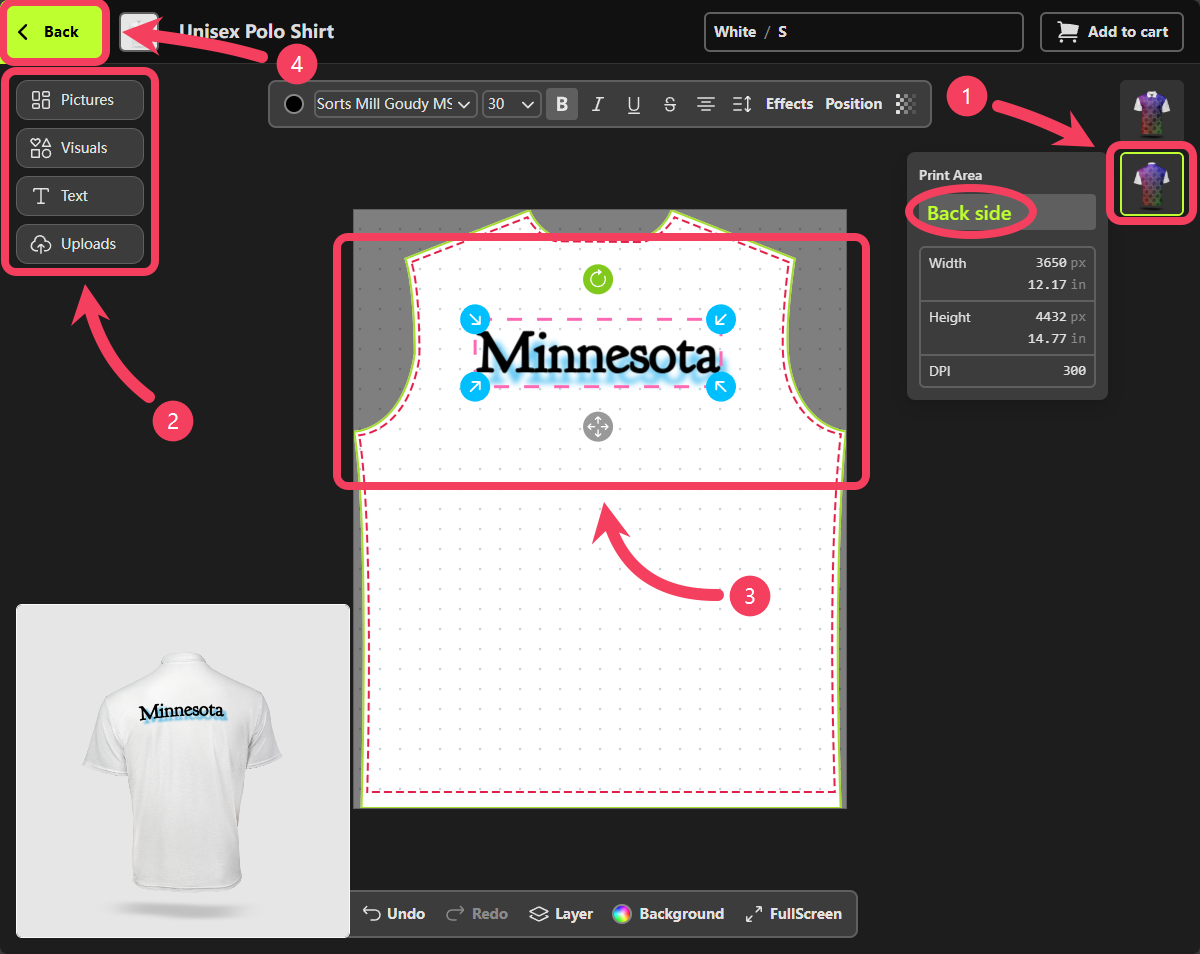Enter FullScreen mode
The height and width of the screenshot is (954, 1200).
[x=794, y=914]
